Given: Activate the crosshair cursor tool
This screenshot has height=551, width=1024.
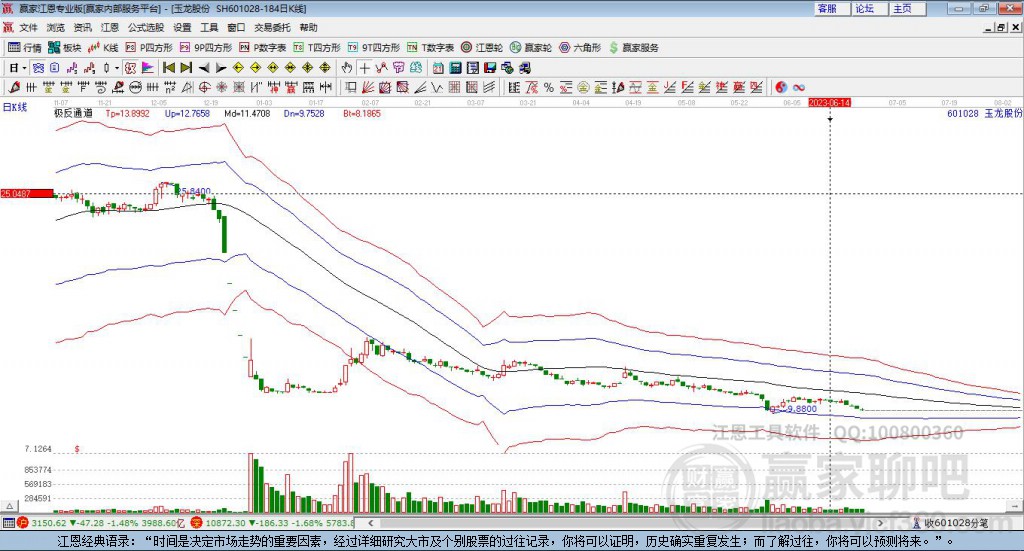Looking at the screenshot, I should click(364, 67).
